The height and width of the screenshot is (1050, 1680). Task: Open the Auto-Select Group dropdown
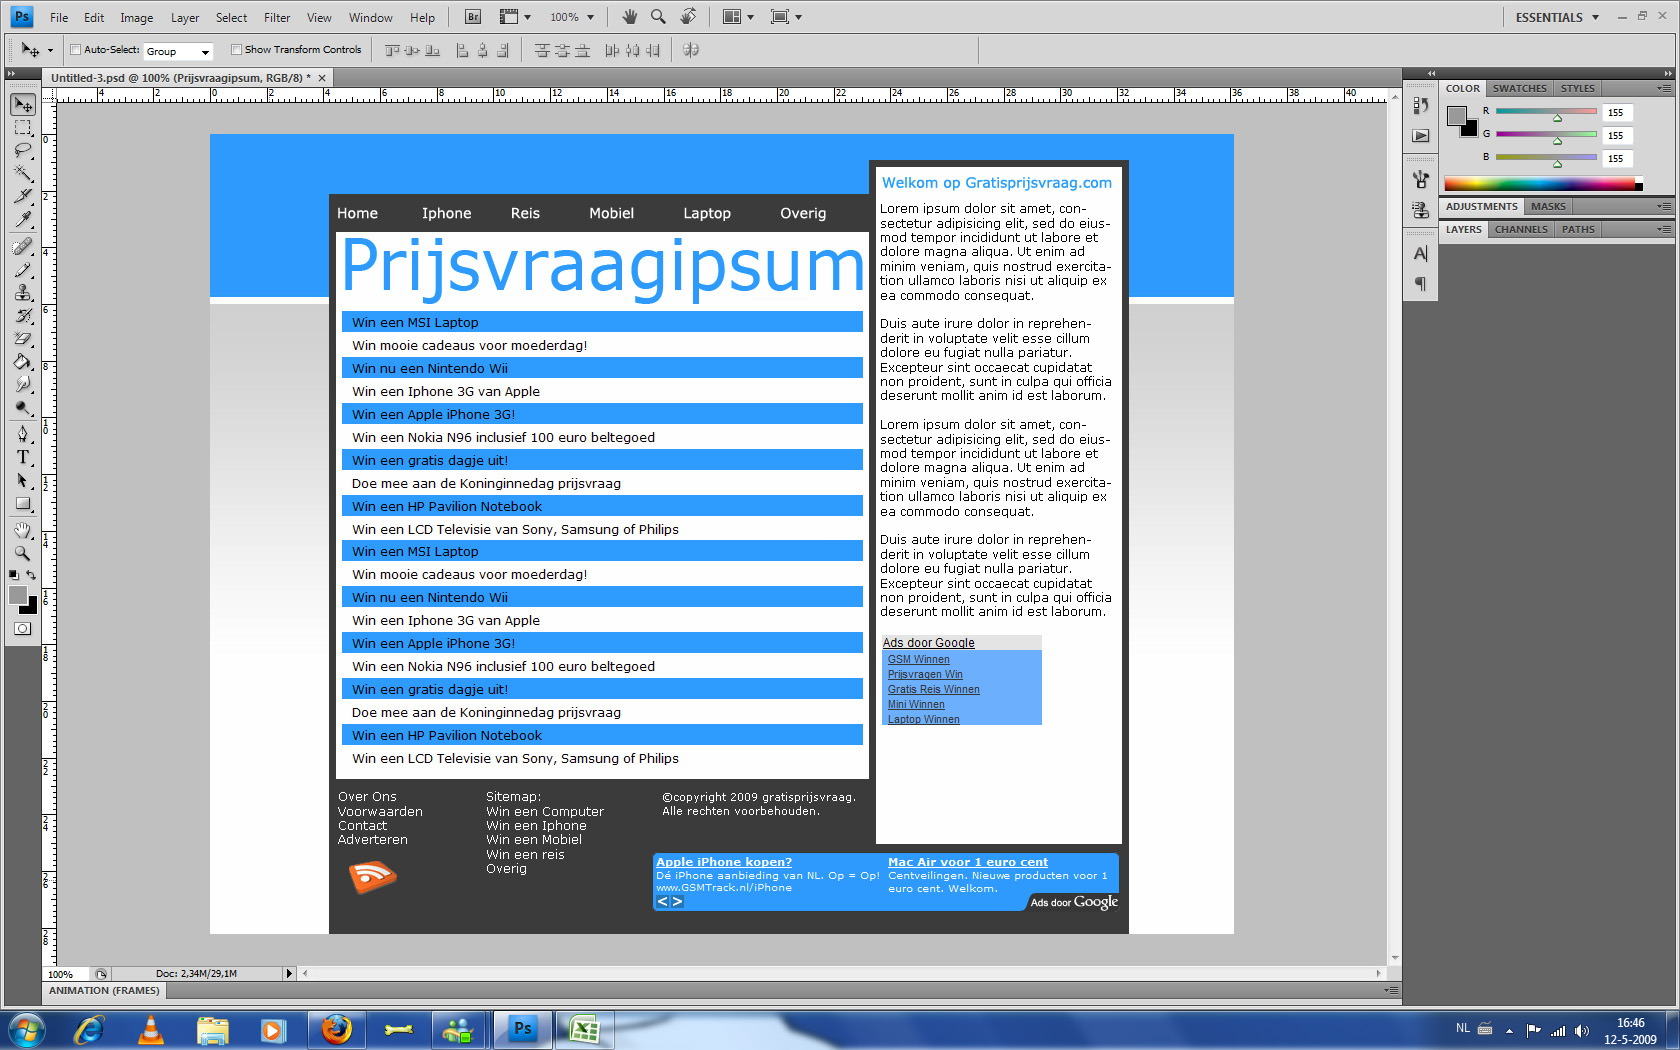point(178,51)
